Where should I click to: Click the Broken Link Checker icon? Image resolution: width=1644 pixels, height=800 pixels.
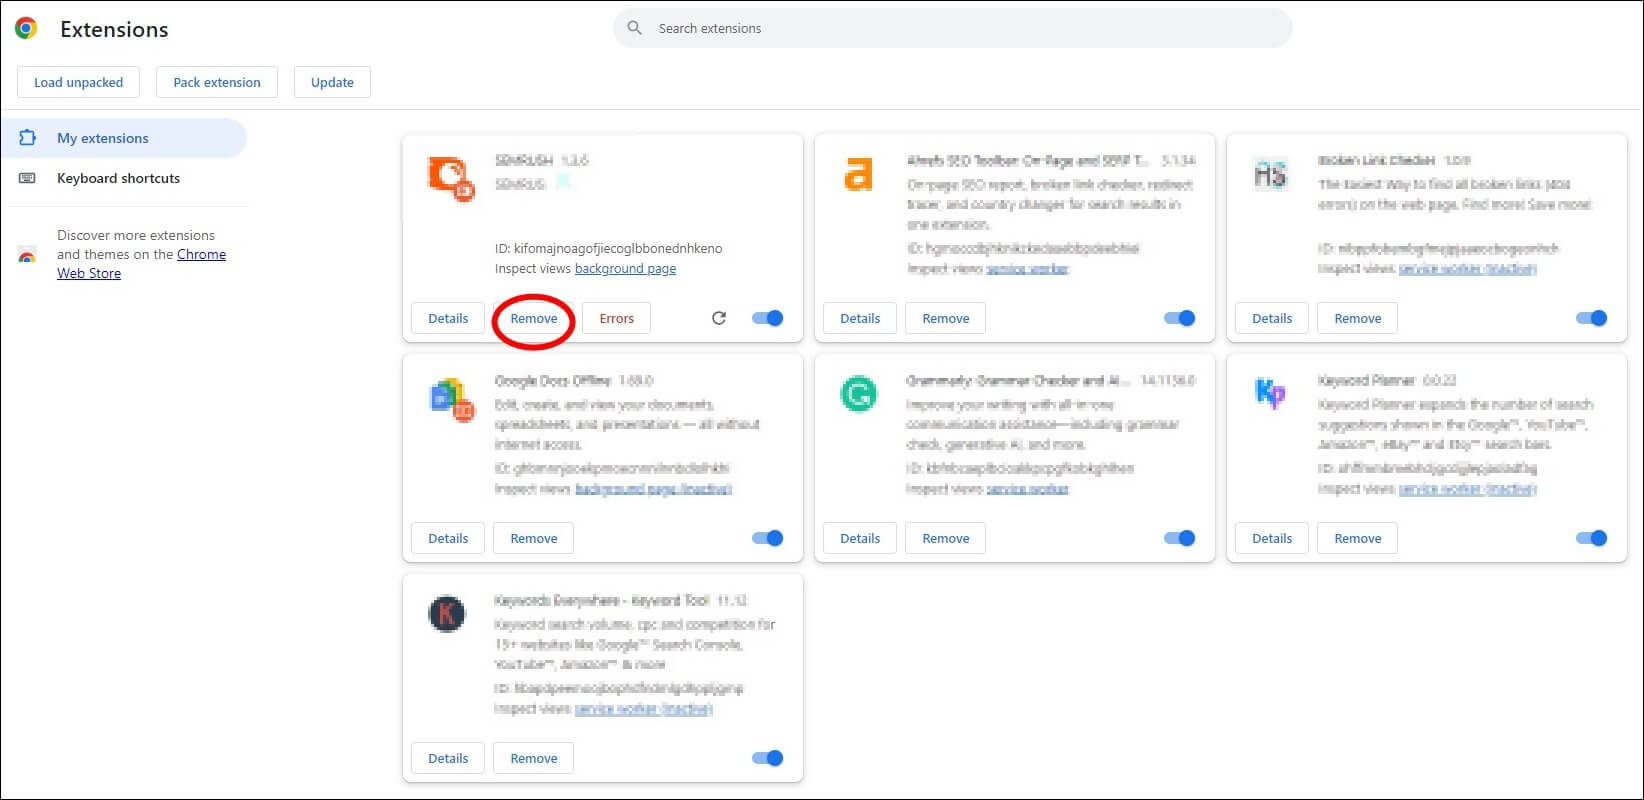coord(1270,175)
